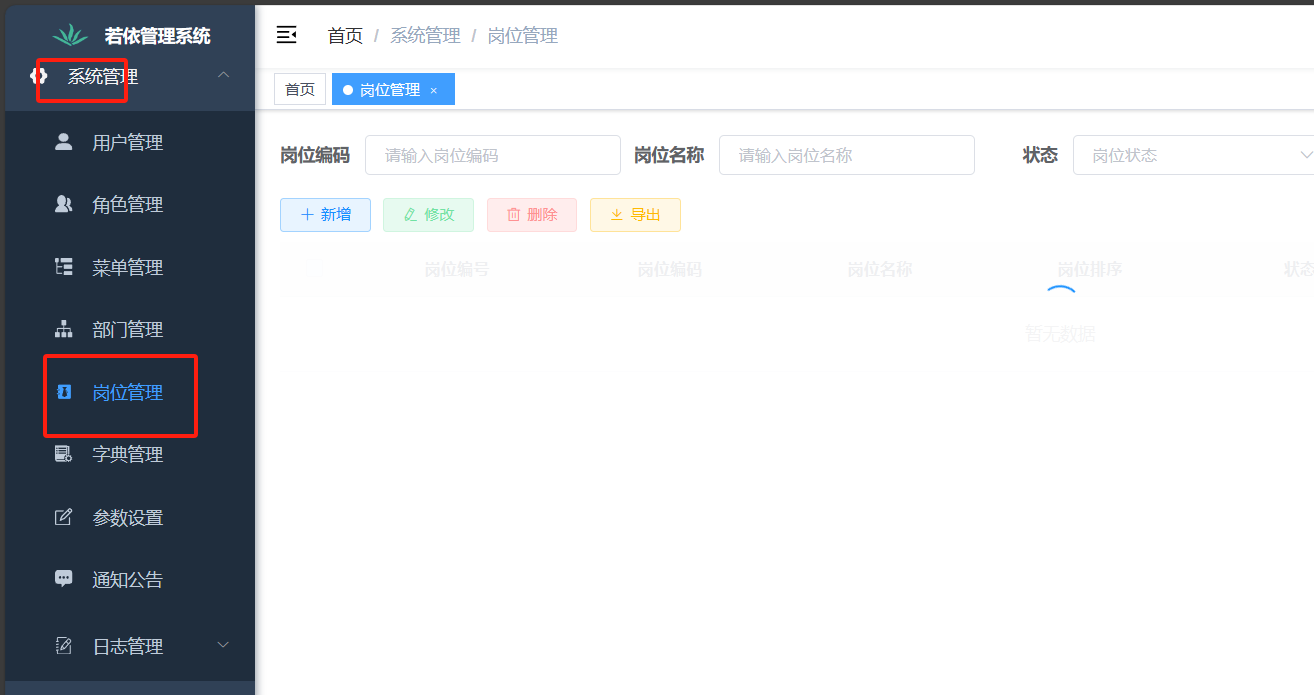Screen dimensions: 1314x695
Task: Click the 新增 button
Action: 325,214
